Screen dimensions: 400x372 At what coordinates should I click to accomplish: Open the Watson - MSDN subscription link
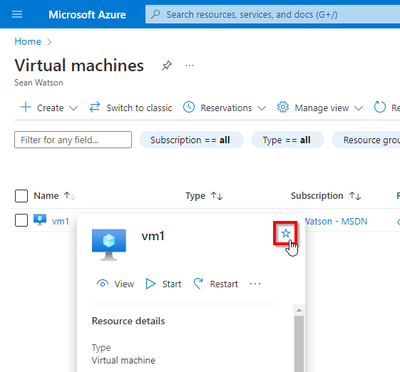[x=336, y=221]
